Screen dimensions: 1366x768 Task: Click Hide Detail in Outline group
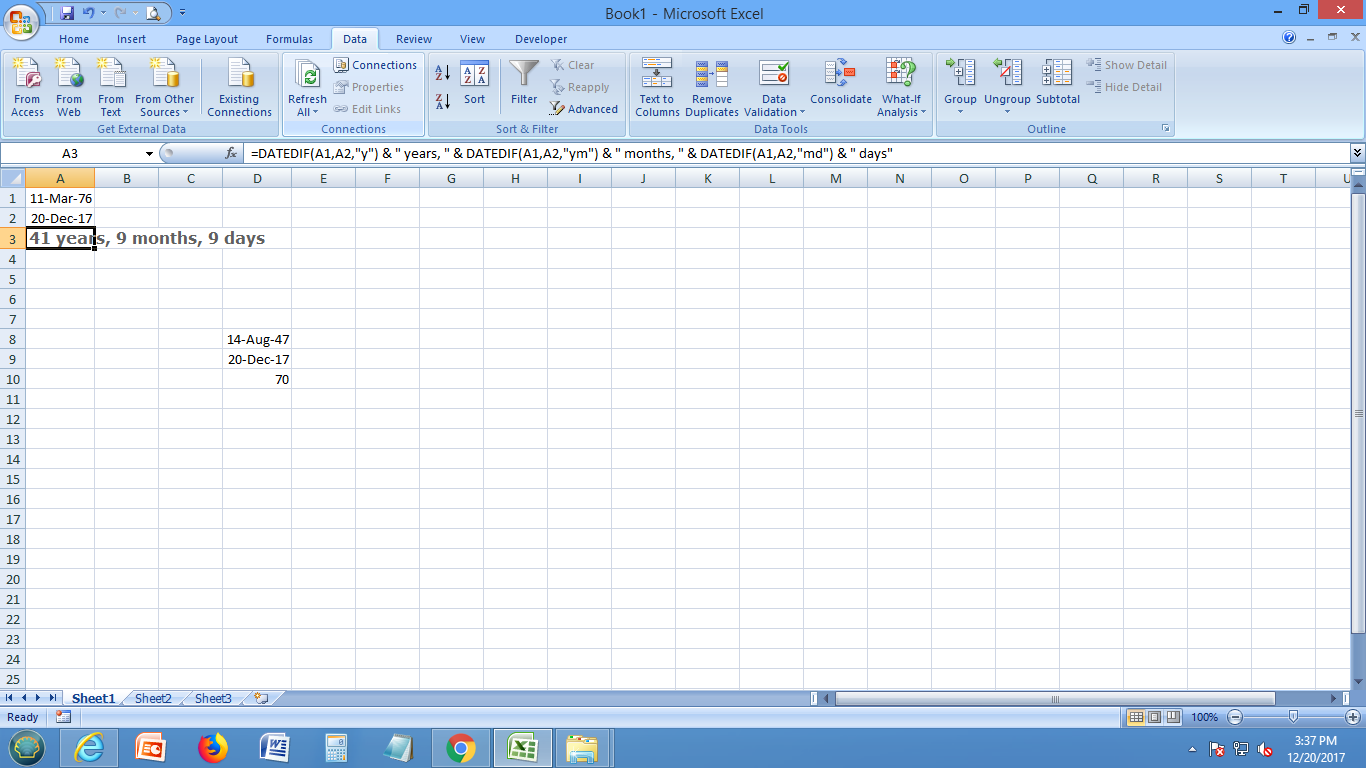pyautogui.click(x=1124, y=87)
